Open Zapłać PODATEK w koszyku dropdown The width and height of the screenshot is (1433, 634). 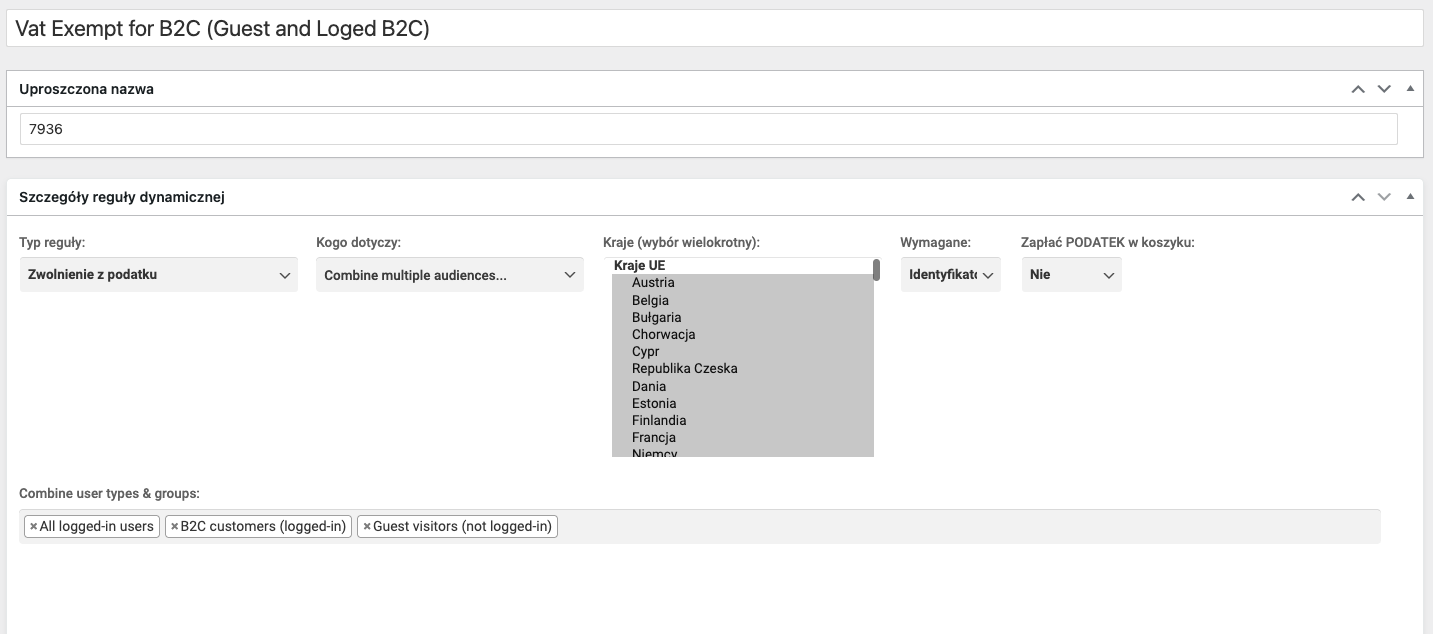[x=1071, y=275]
